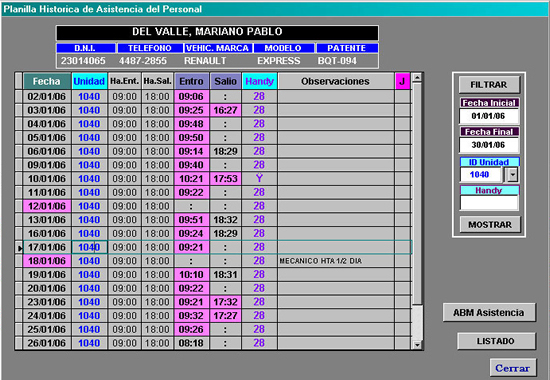Image resolution: width=550 pixels, height=380 pixels.
Task: Click the Unidad column header
Action: pos(89,81)
